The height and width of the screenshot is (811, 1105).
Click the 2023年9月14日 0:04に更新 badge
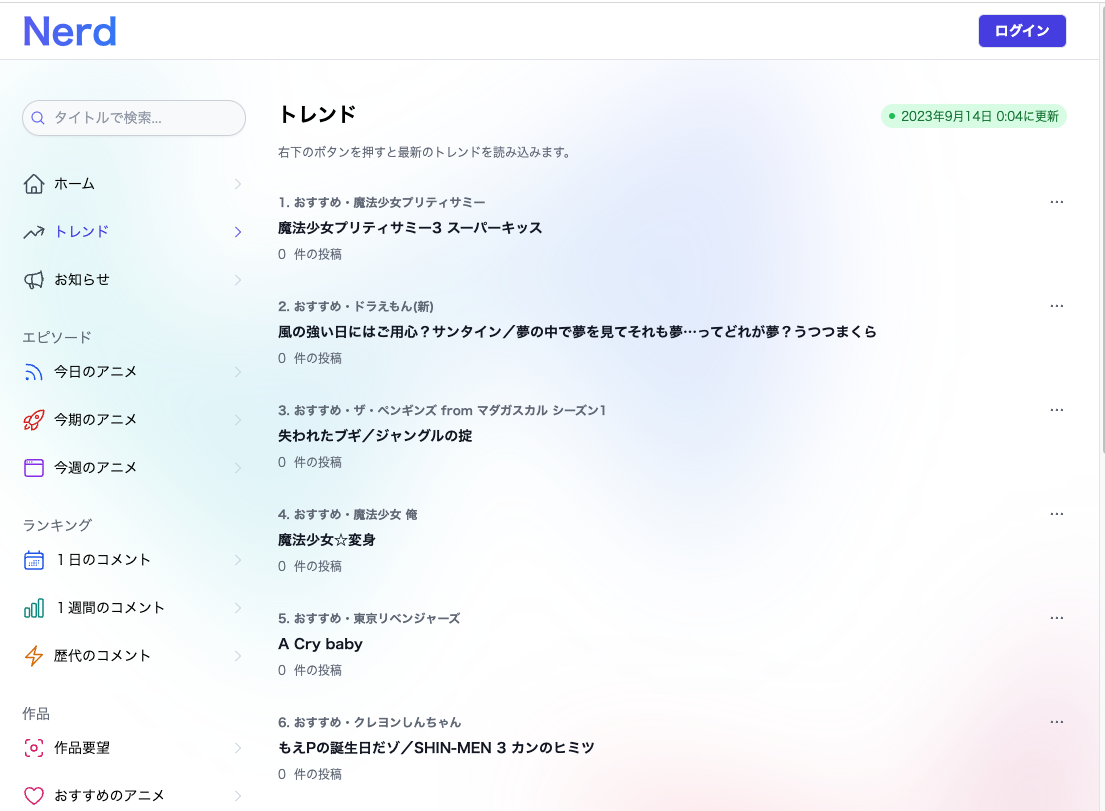coord(973,116)
